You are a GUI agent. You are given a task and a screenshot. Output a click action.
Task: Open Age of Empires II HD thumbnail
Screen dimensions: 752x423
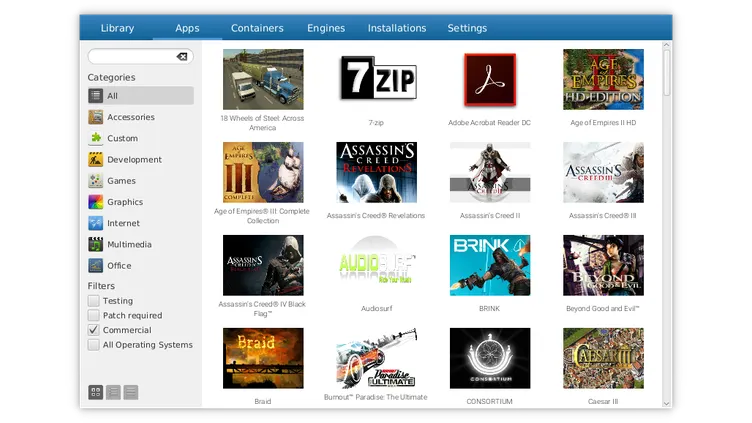point(603,79)
